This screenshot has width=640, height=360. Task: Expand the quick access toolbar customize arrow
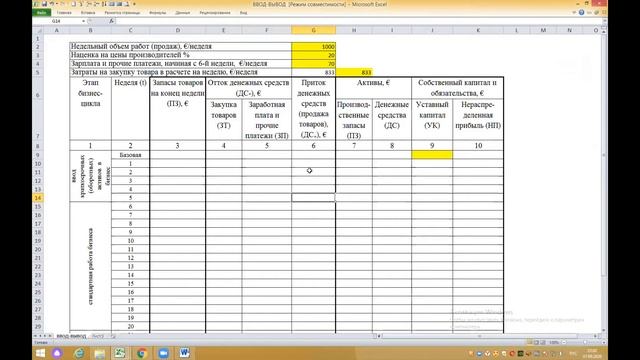coord(134,4)
